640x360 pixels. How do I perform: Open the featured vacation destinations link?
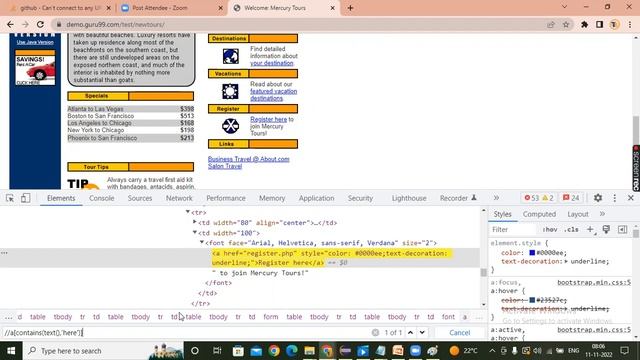click(273, 95)
